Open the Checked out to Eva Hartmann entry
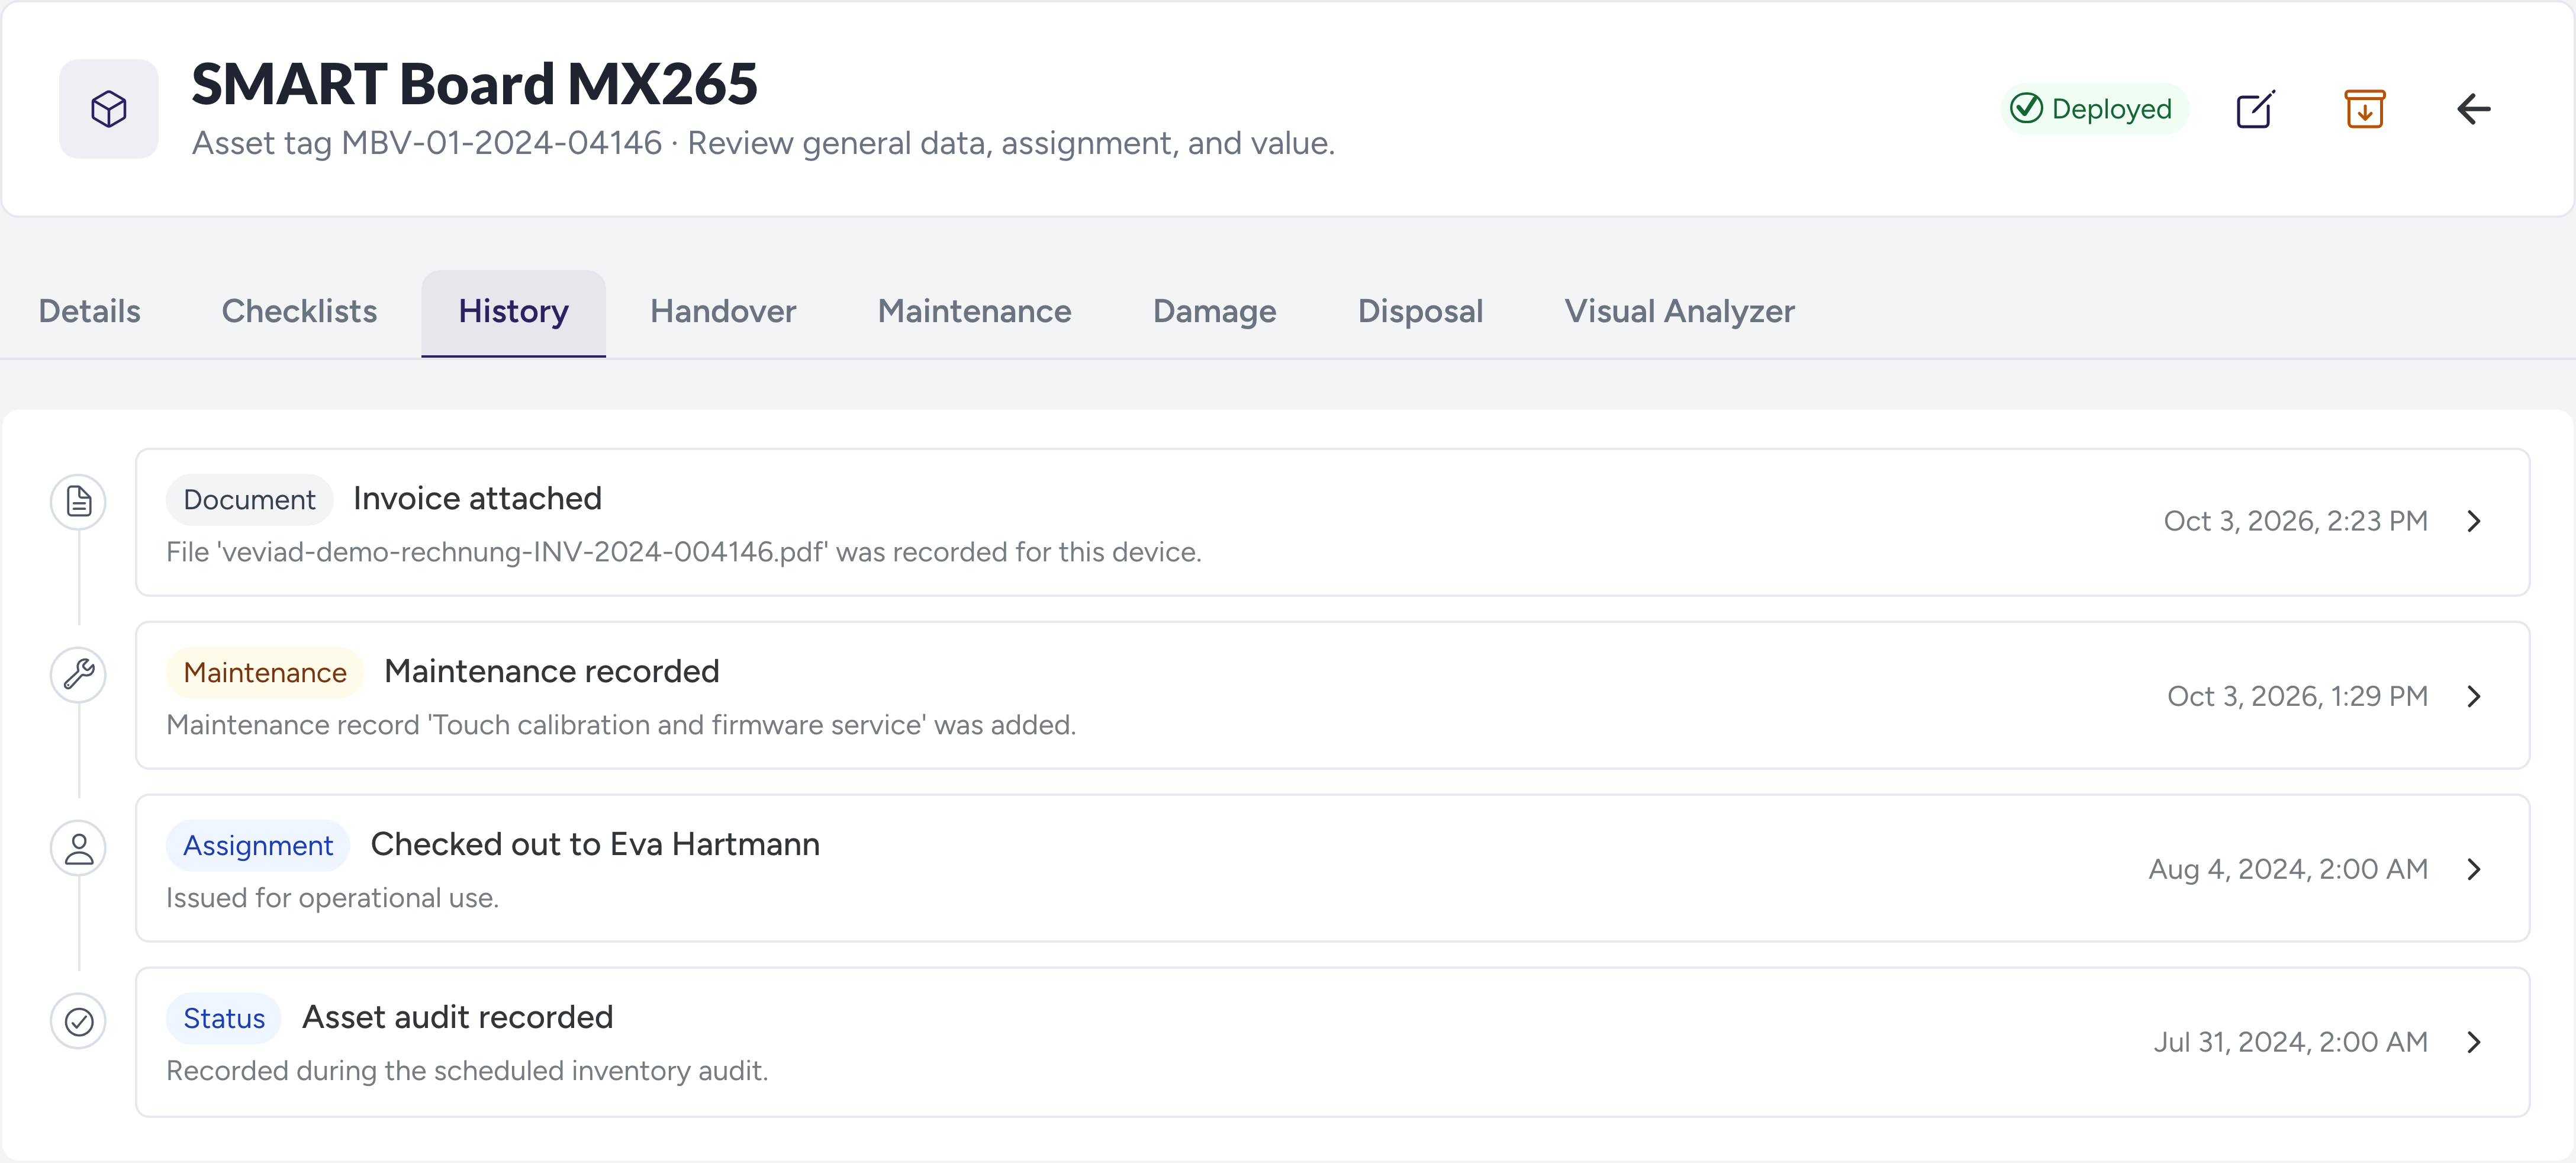2576x1163 pixels. (1332, 869)
